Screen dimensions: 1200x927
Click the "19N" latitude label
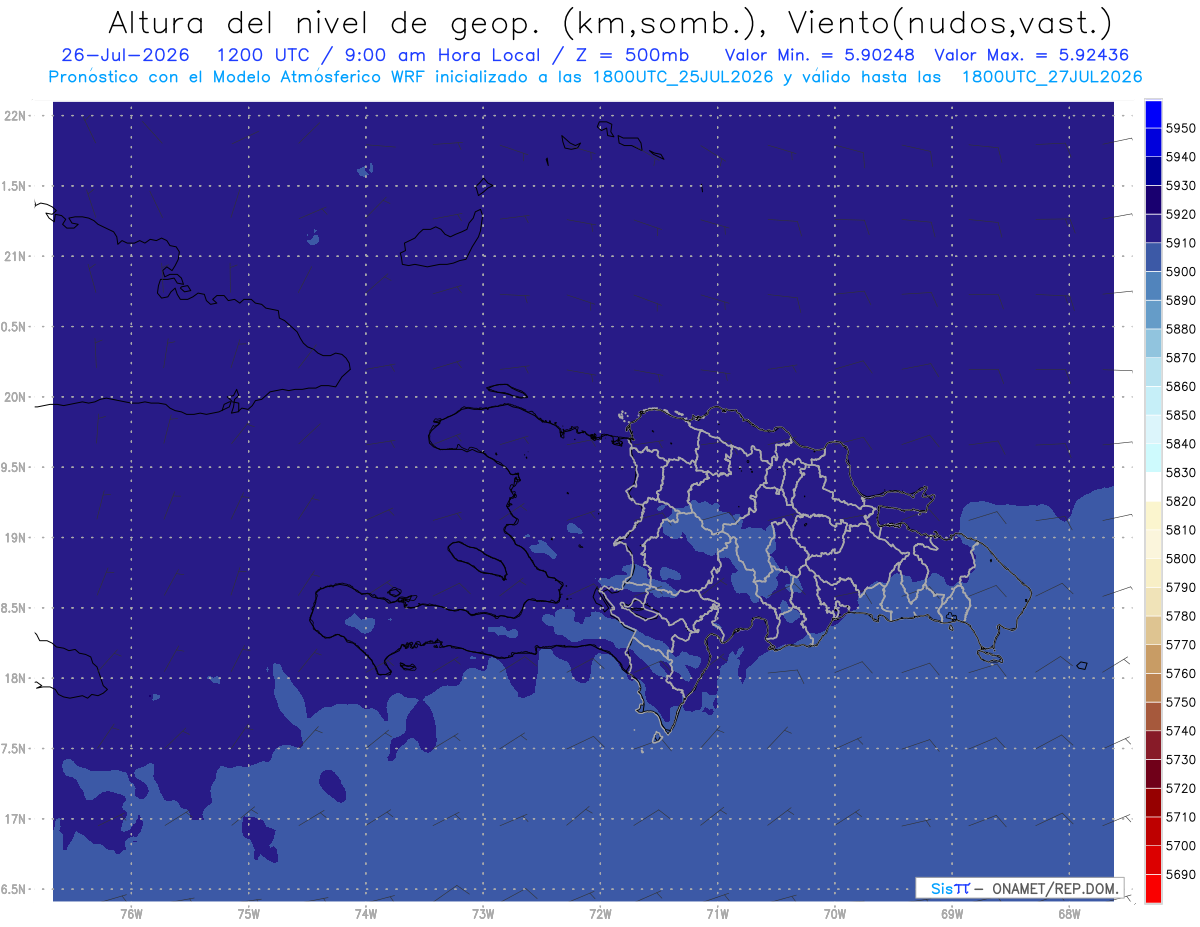pos(14,538)
